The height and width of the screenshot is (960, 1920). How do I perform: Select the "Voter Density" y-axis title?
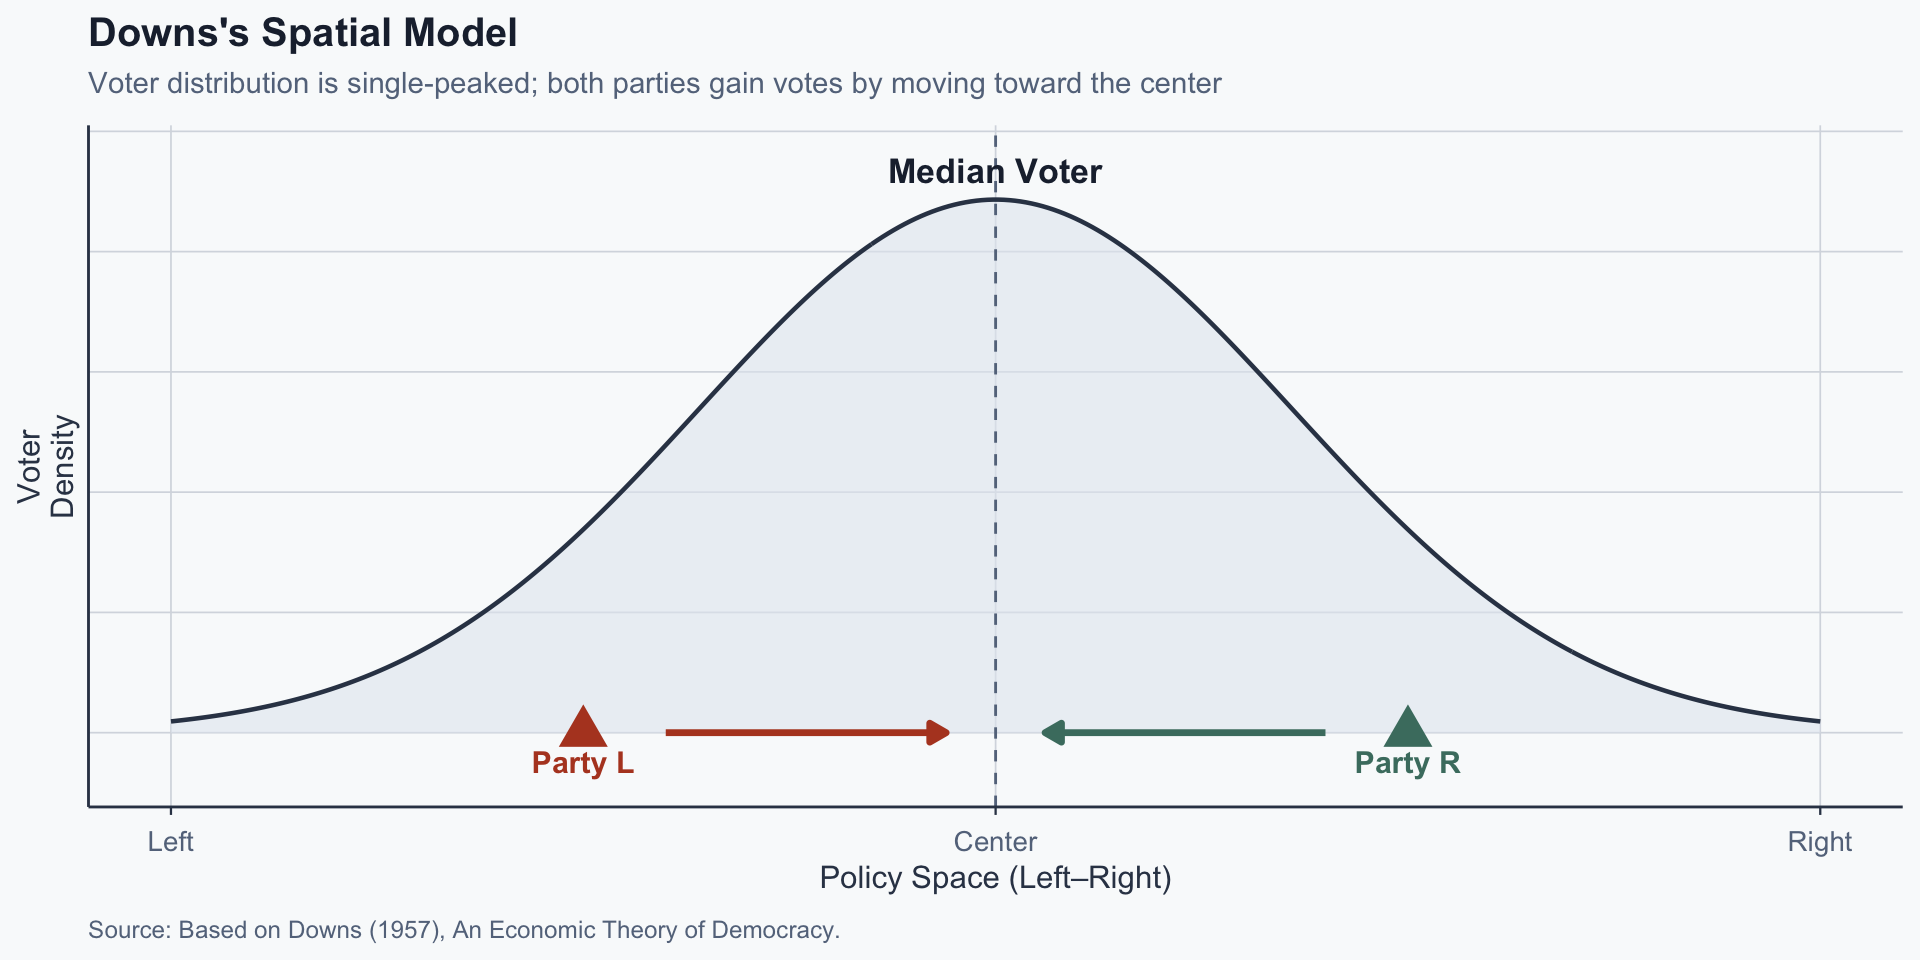click(46, 467)
